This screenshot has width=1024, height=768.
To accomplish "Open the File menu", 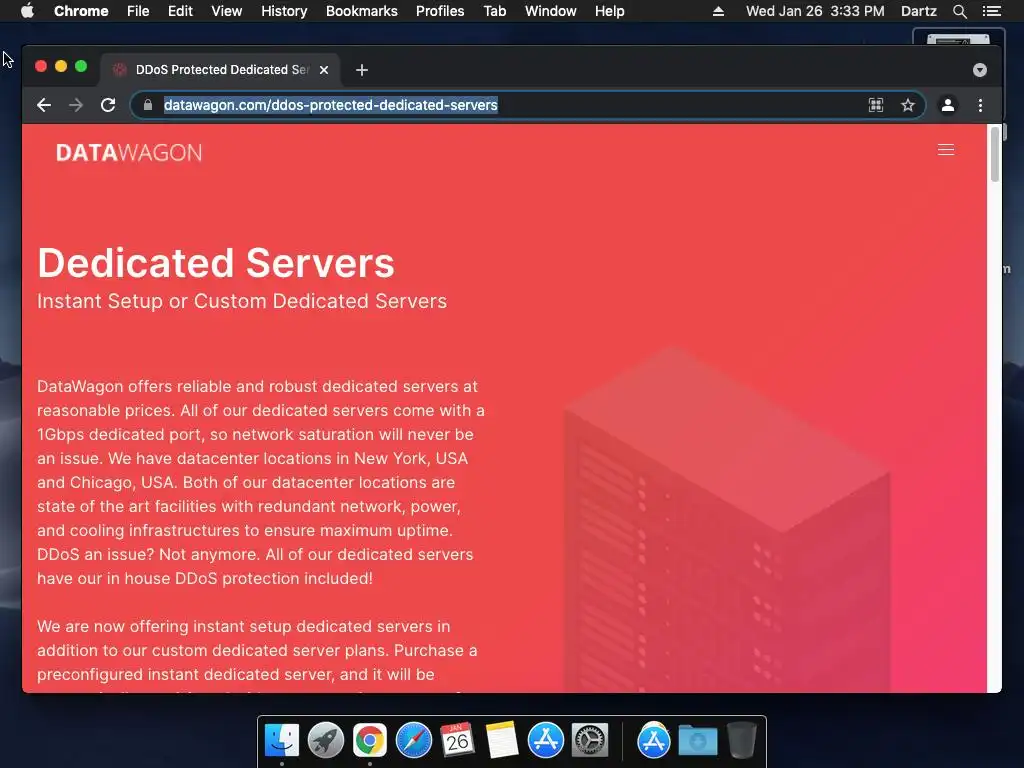I will (138, 11).
